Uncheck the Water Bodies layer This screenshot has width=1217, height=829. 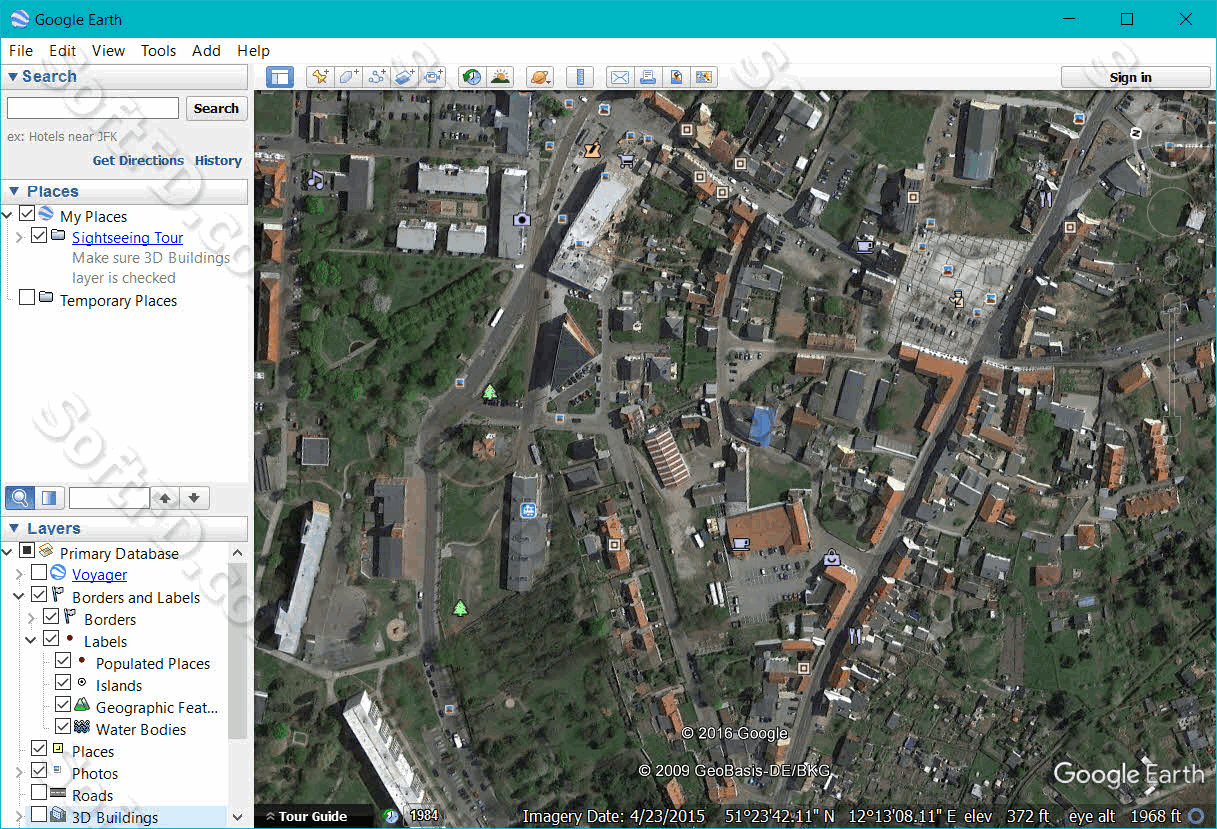63,727
